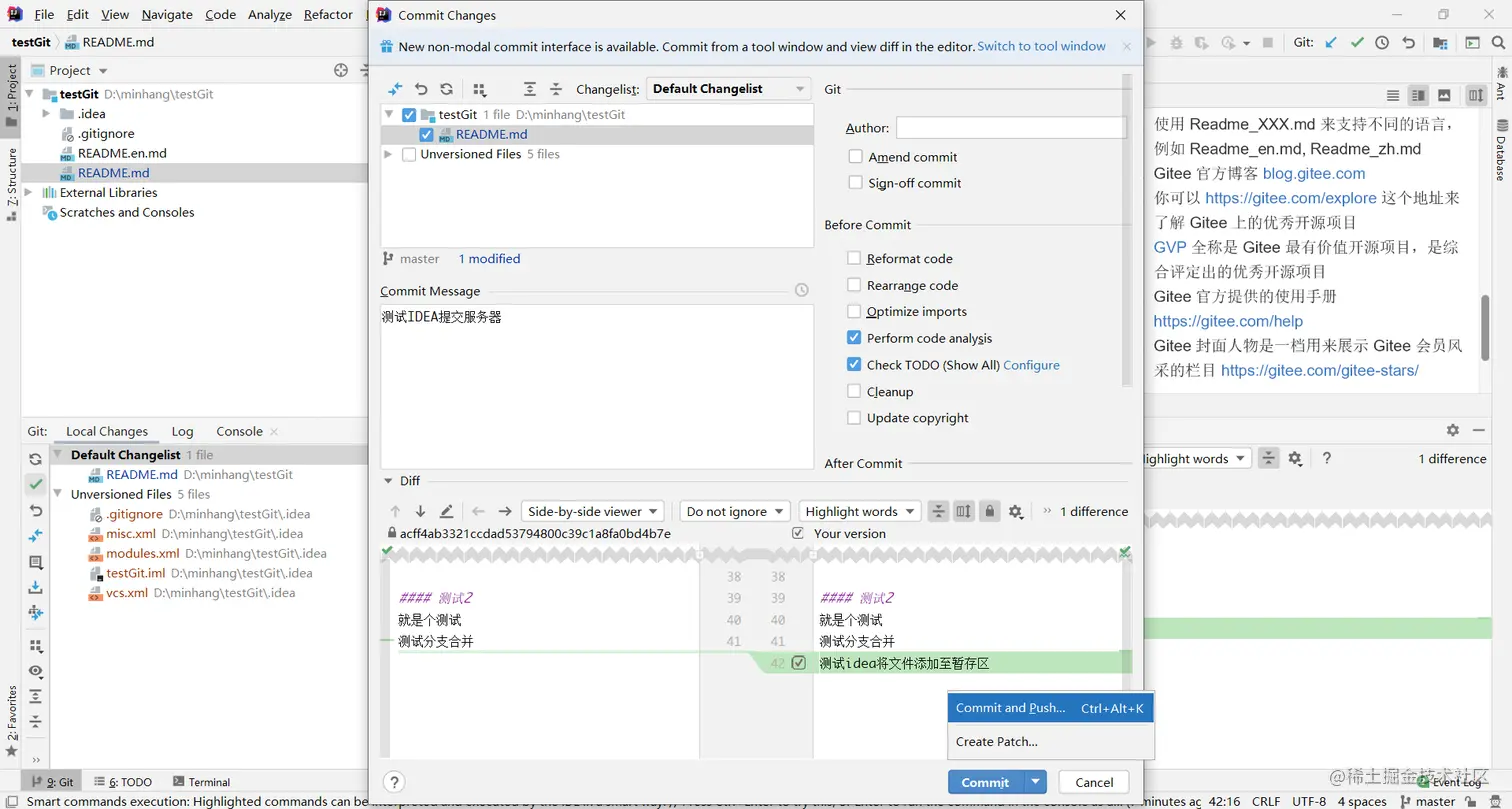Screen dimensions: 1512x809
Task: Collapse testGit node in commit tree
Action: click(390, 115)
